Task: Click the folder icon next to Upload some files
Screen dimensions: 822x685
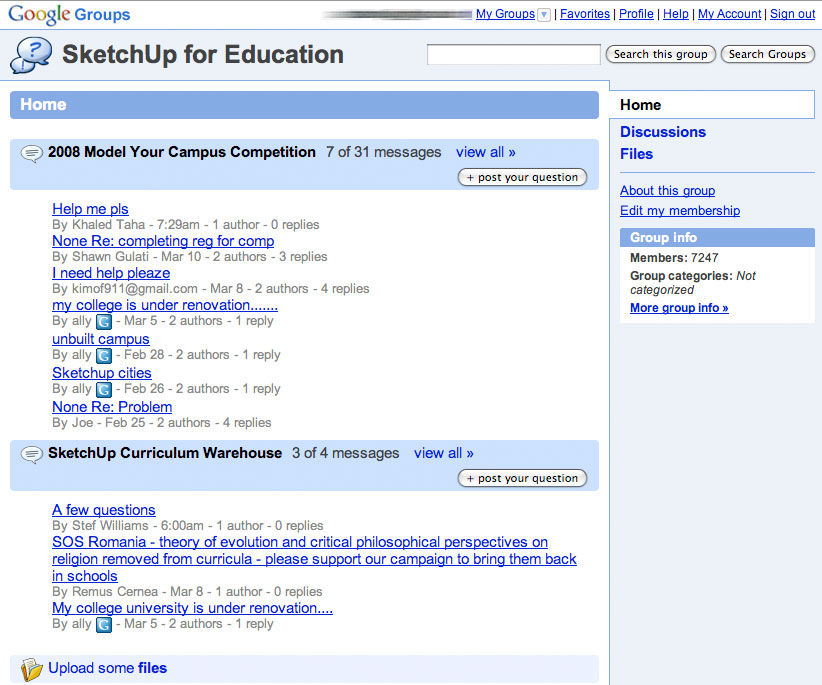Action: coord(32,668)
